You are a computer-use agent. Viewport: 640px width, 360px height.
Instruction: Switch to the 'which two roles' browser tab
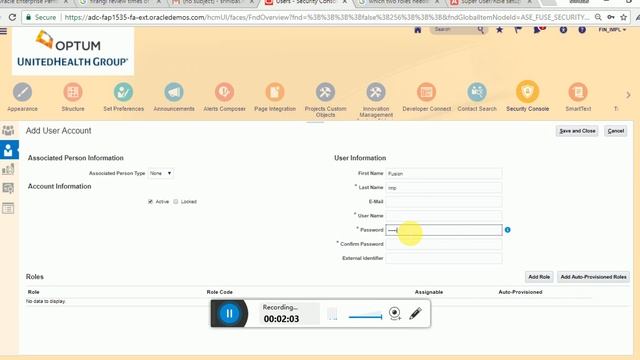coord(399,2)
